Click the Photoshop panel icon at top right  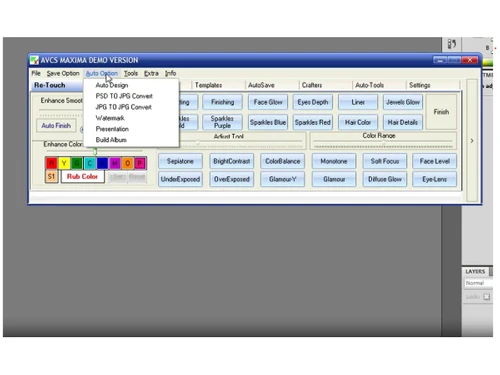(x=452, y=44)
